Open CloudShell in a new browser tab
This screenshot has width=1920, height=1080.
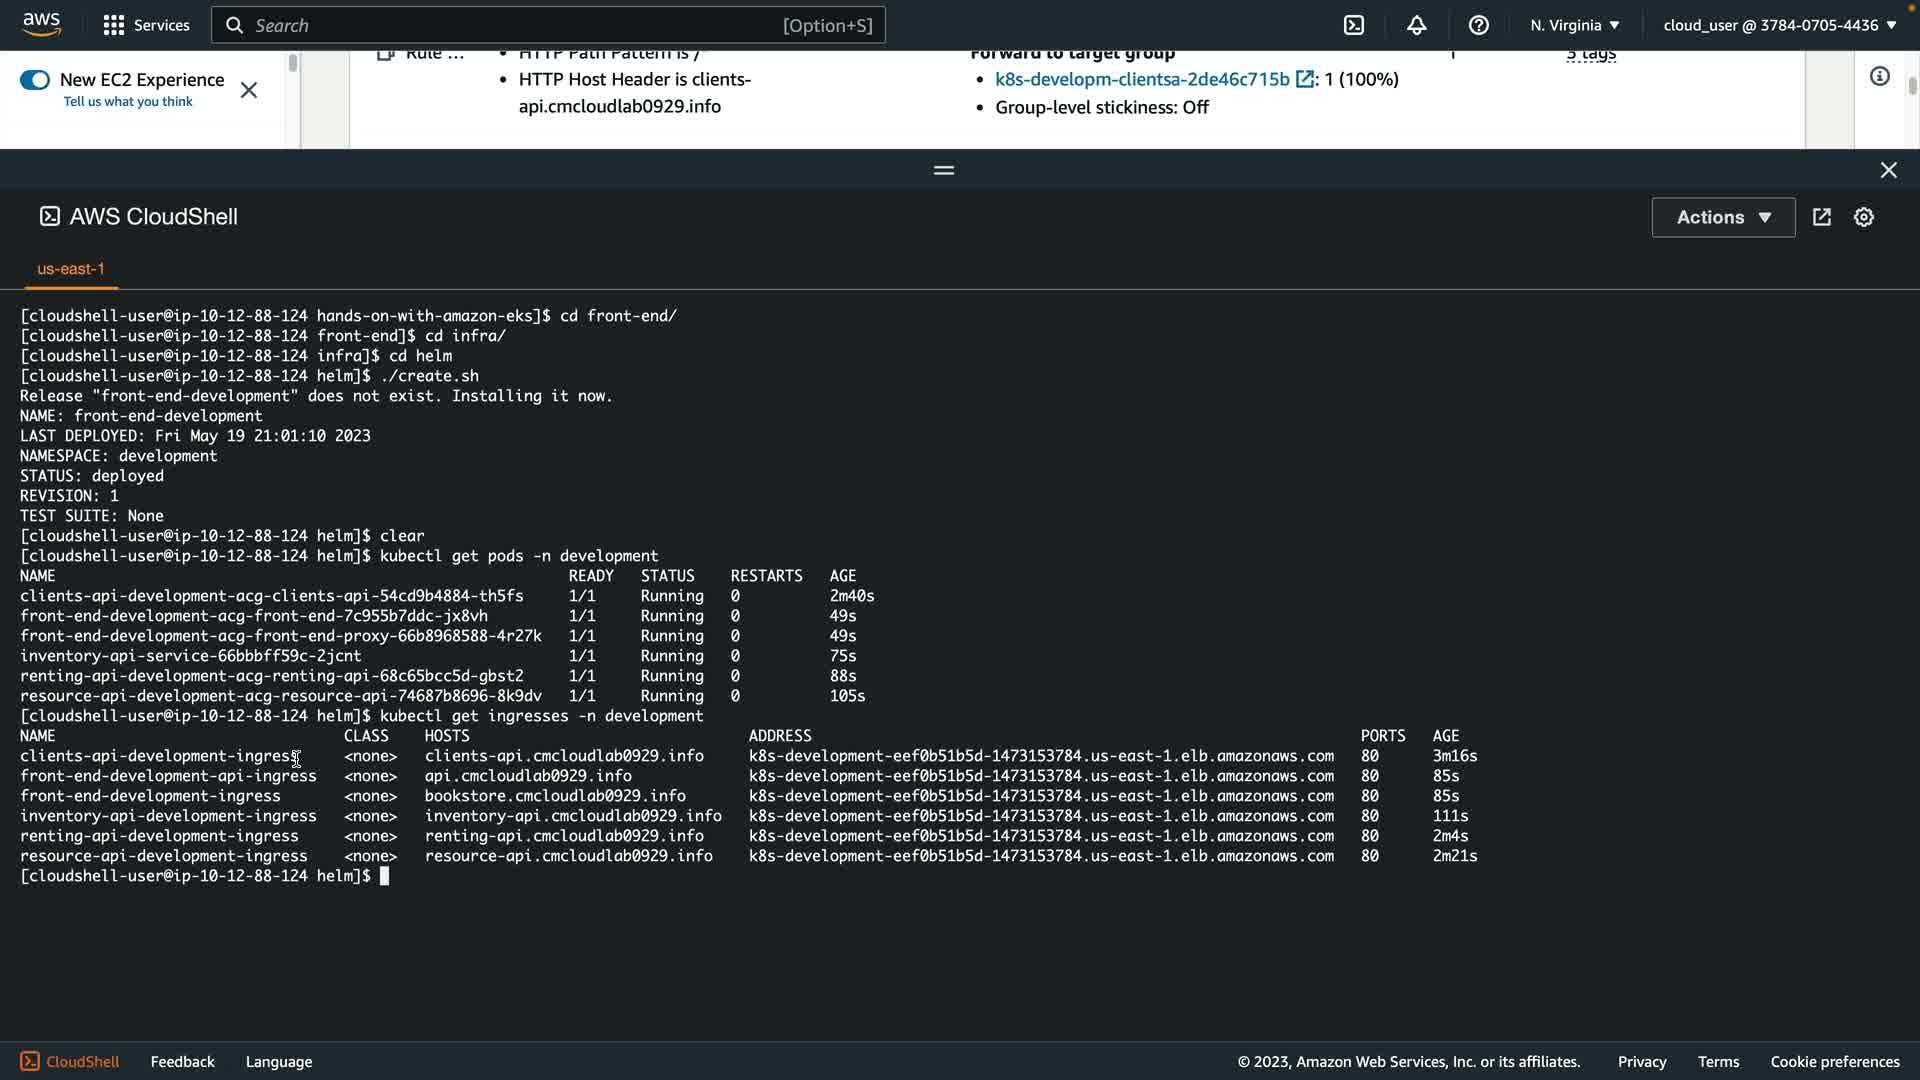pyautogui.click(x=1821, y=217)
